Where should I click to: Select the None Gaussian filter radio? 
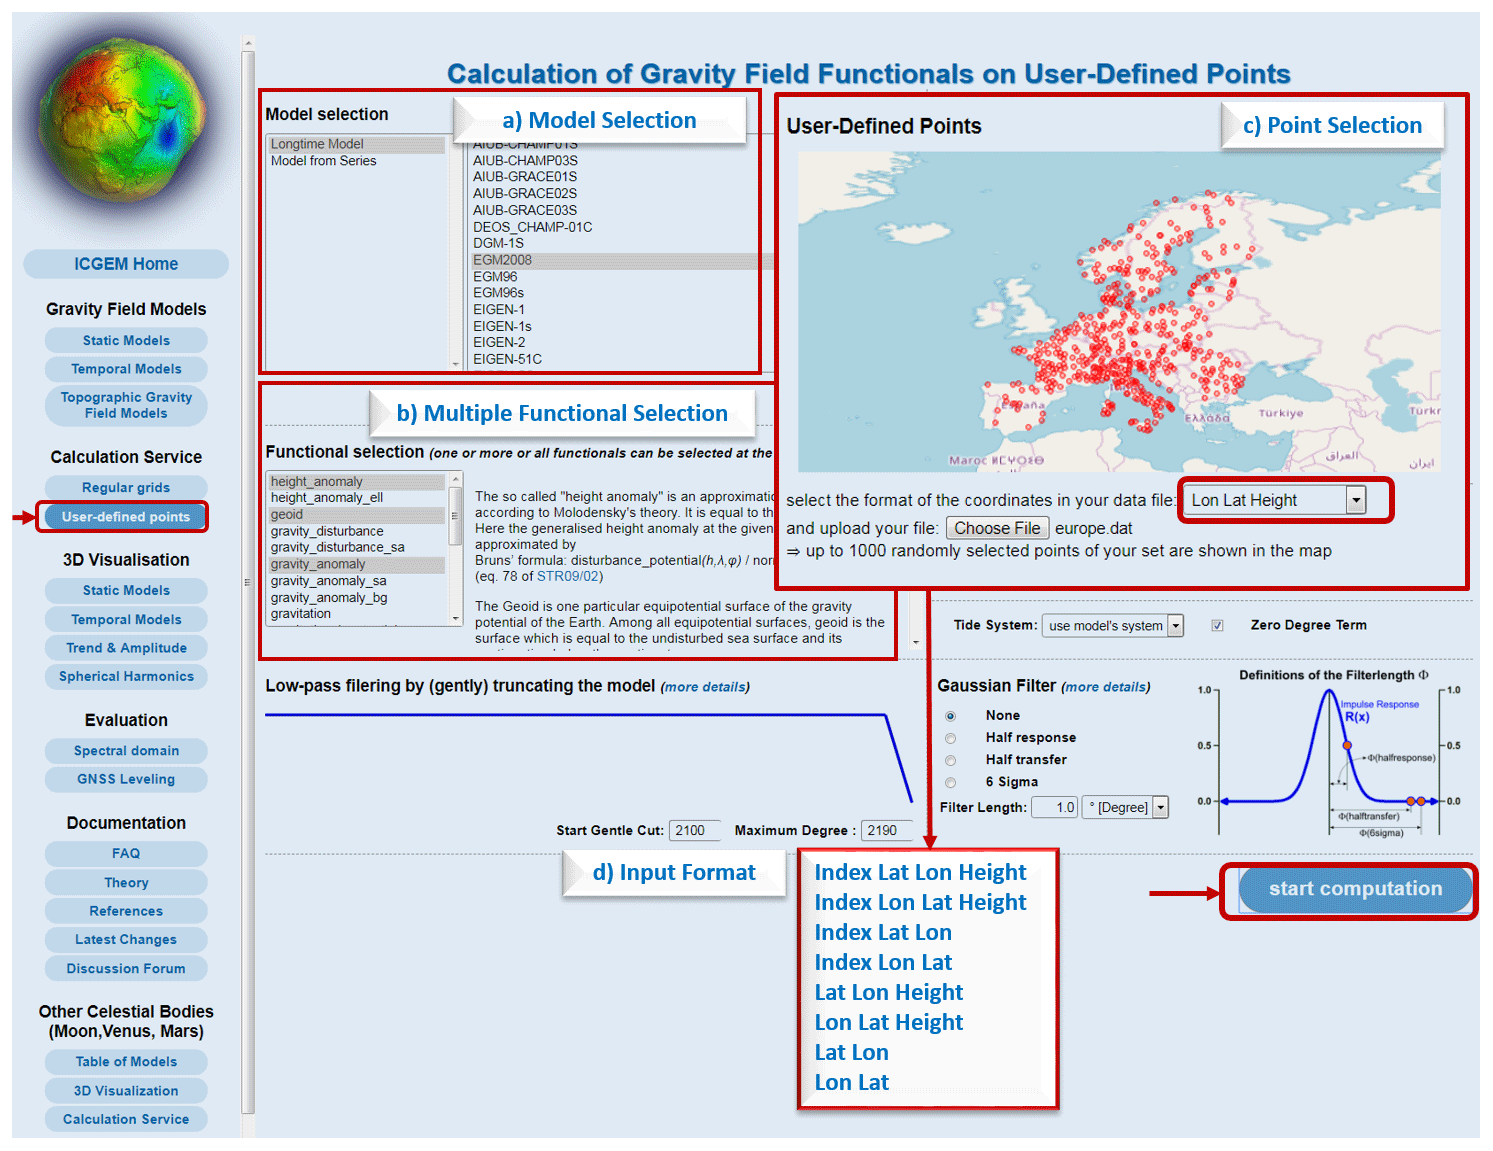[x=951, y=716]
